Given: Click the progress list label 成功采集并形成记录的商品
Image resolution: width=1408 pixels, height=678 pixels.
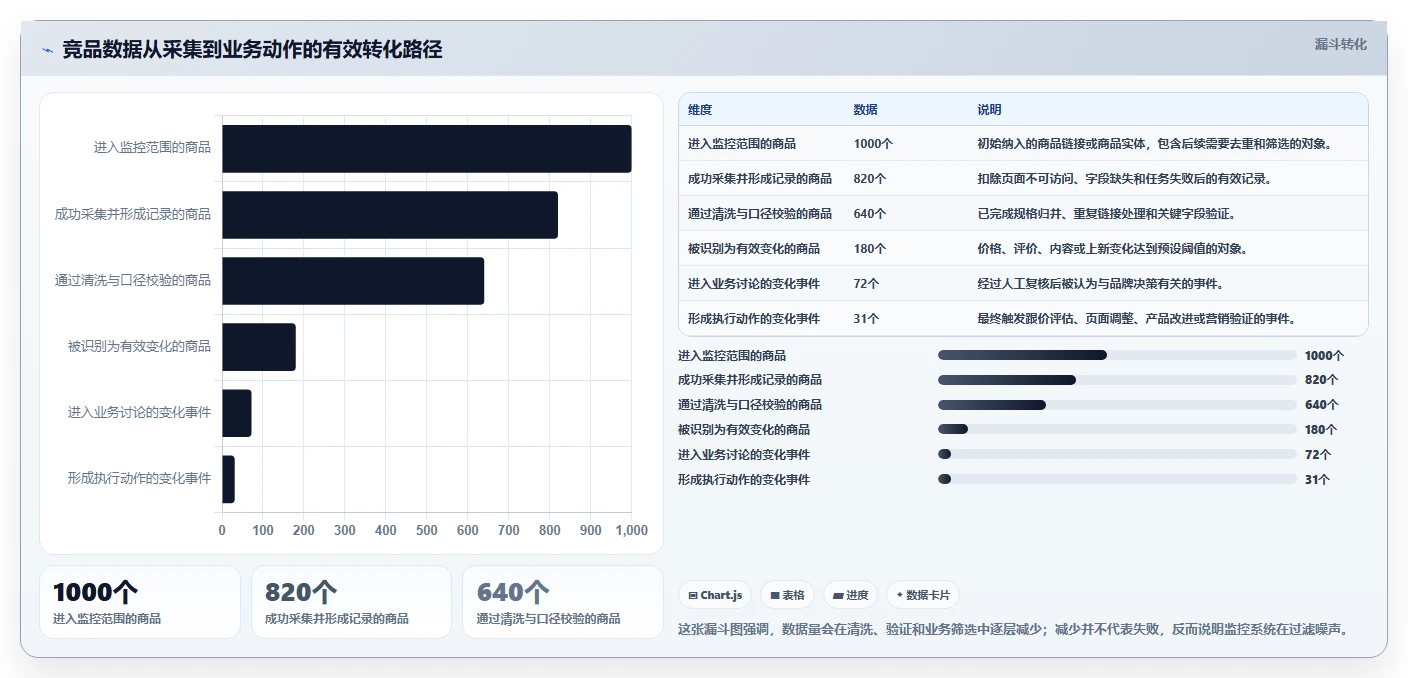Looking at the screenshot, I should point(750,380).
